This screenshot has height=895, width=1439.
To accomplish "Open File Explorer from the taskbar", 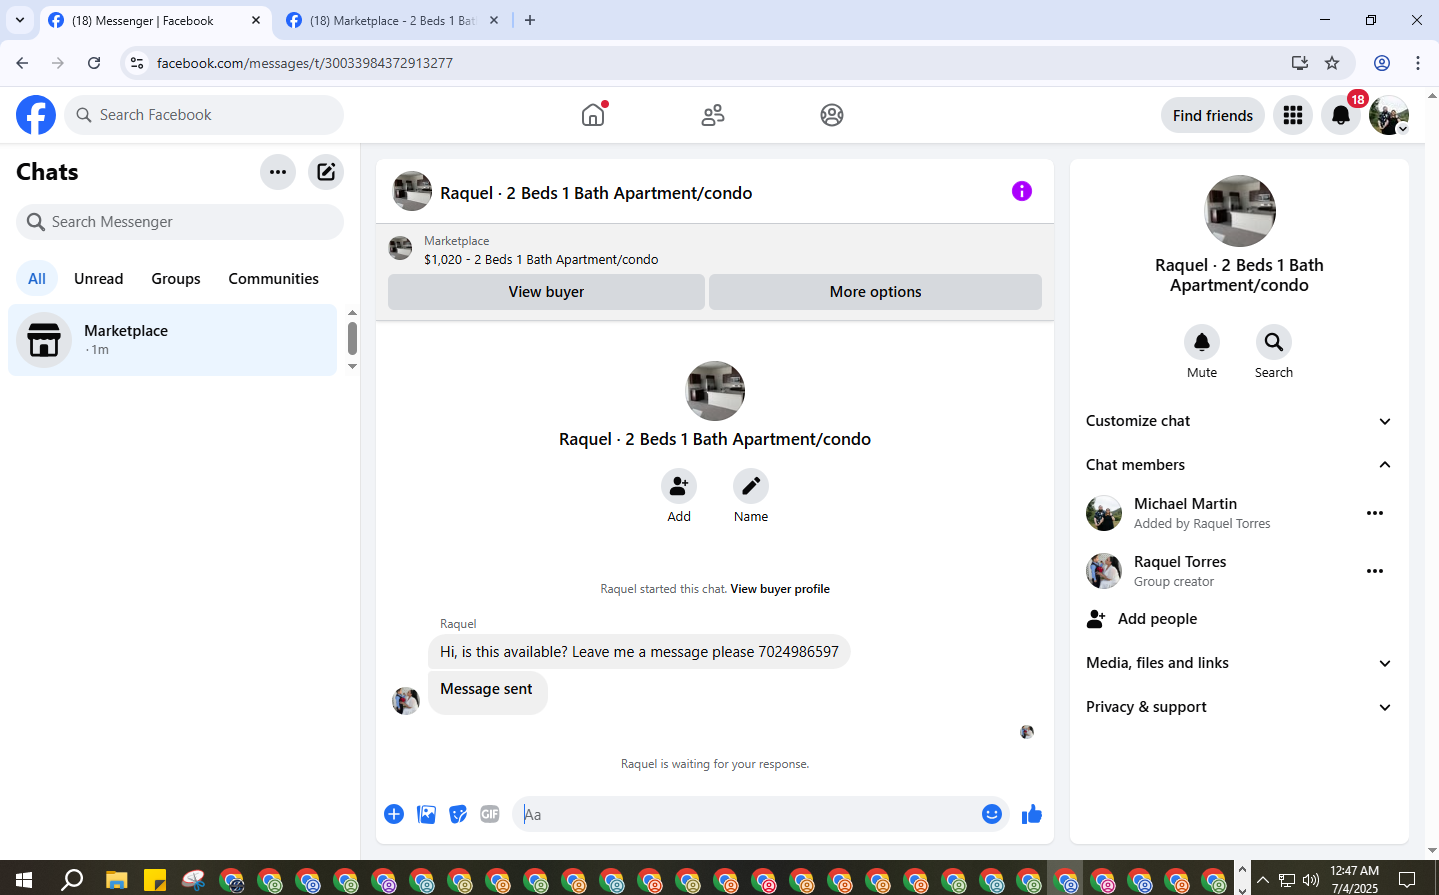I will pyautogui.click(x=117, y=880).
